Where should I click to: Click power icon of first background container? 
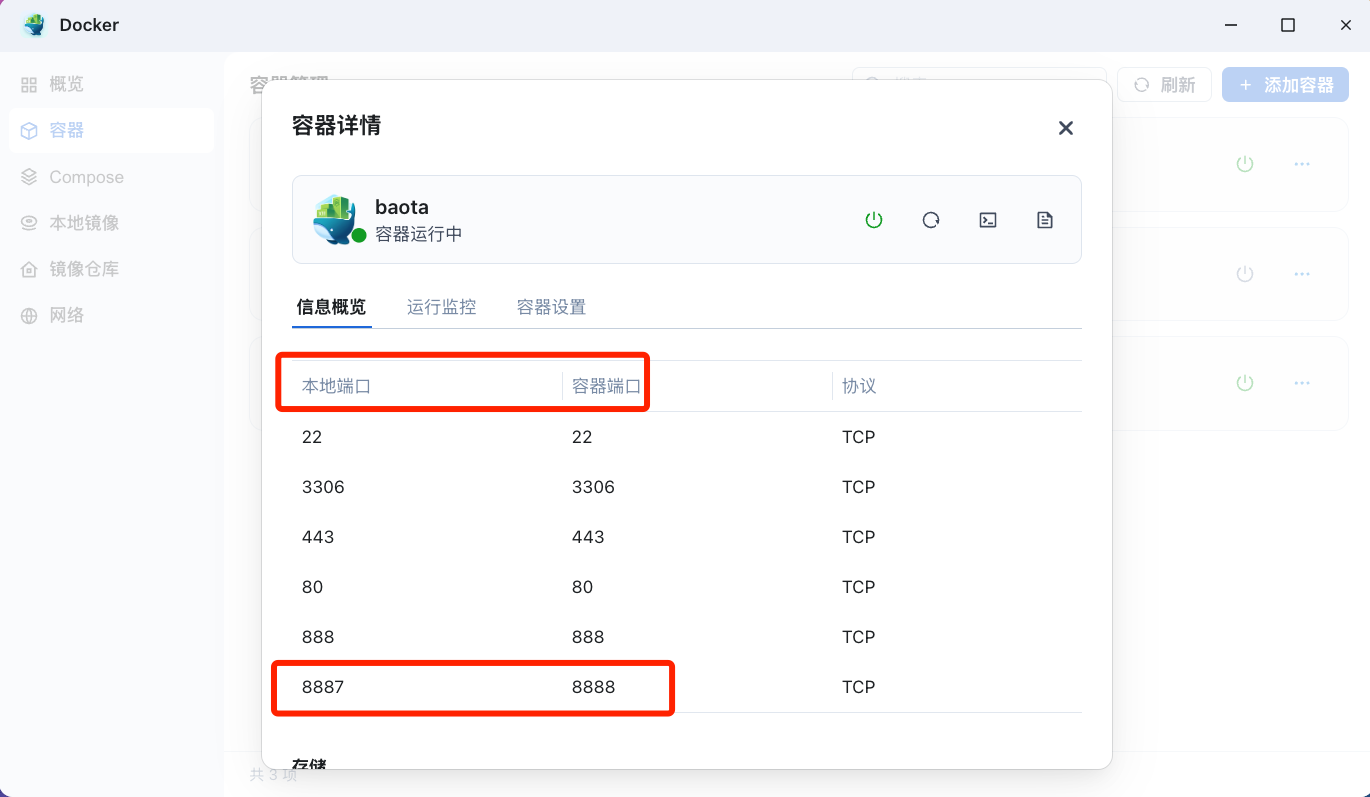point(1245,164)
